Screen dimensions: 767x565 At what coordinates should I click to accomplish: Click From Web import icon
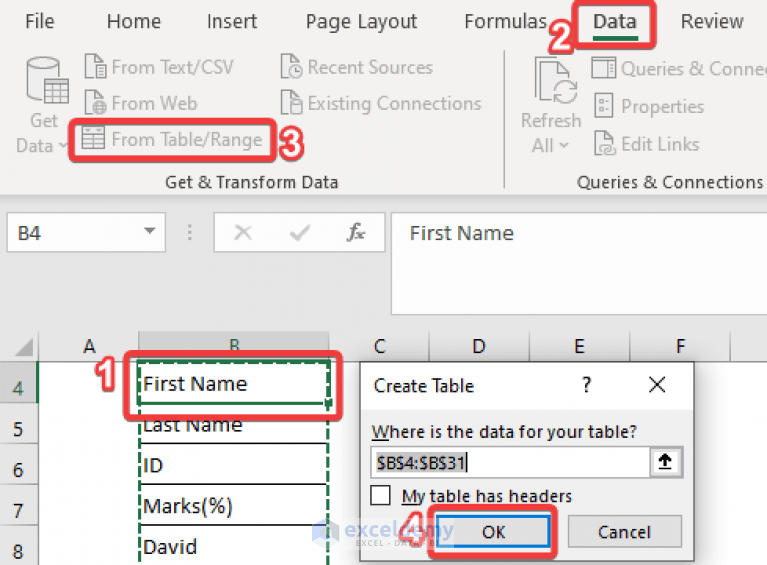[x=95, y=102]
